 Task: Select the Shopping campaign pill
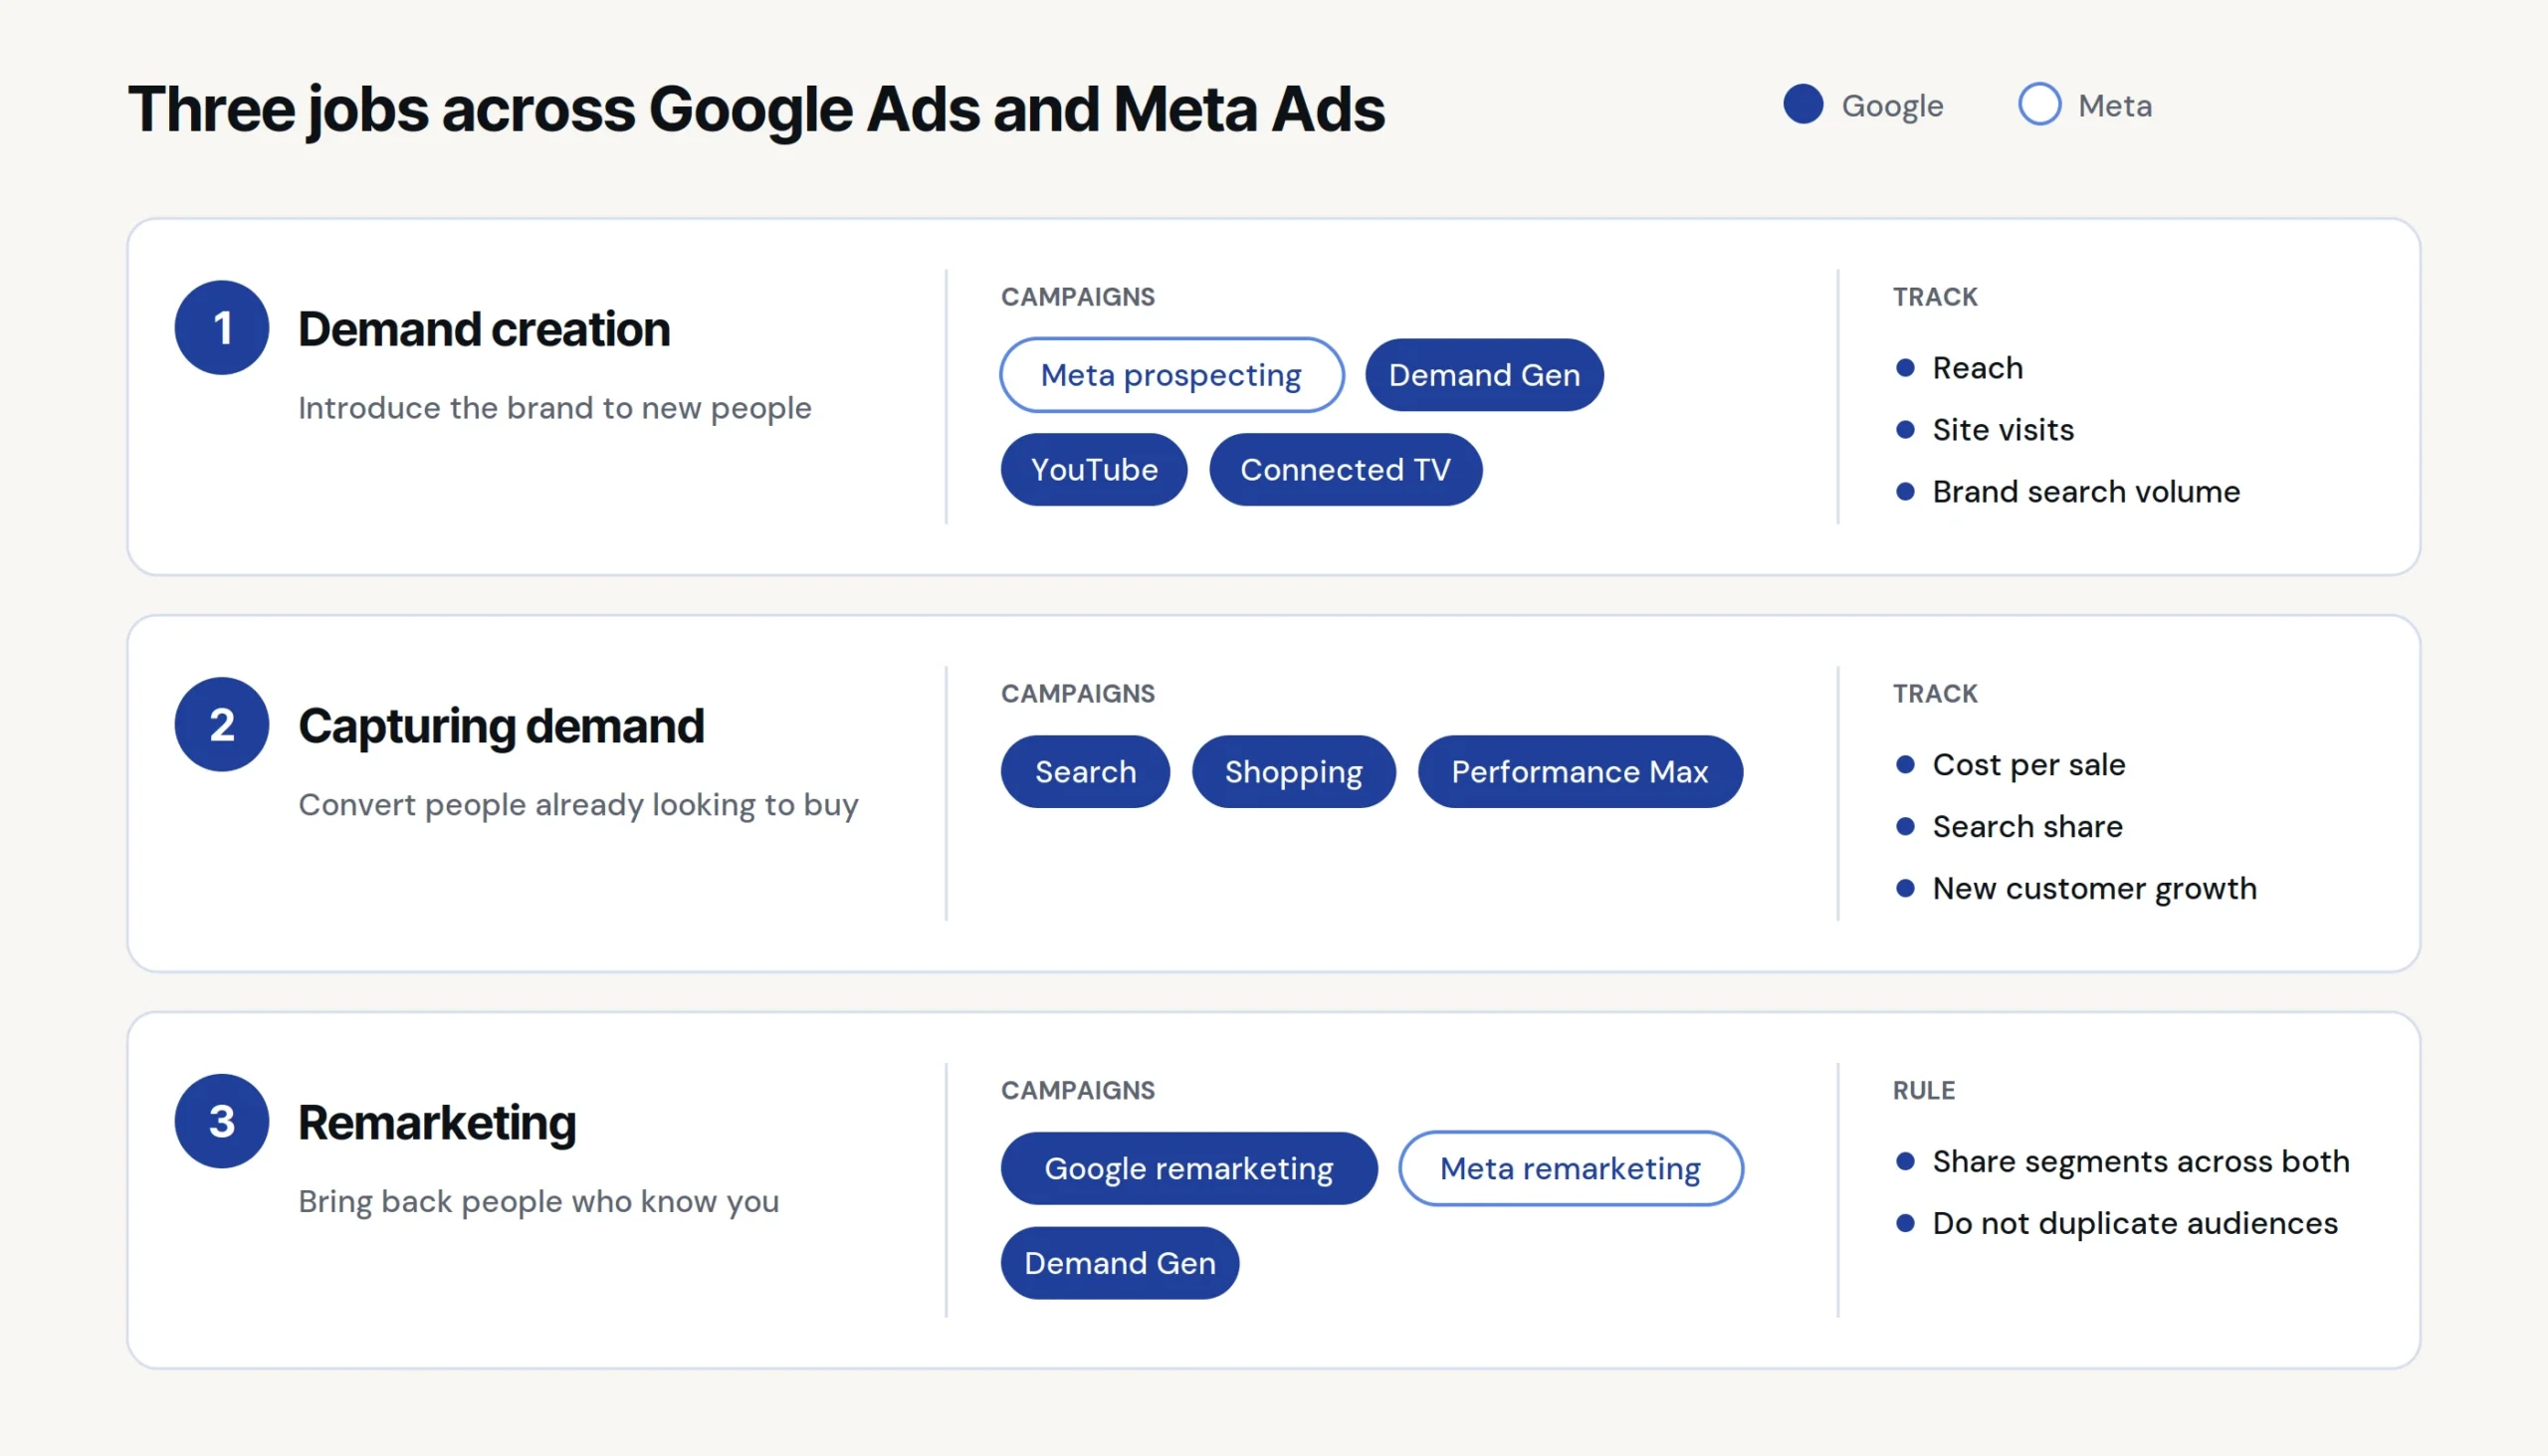coord(1293,772)
